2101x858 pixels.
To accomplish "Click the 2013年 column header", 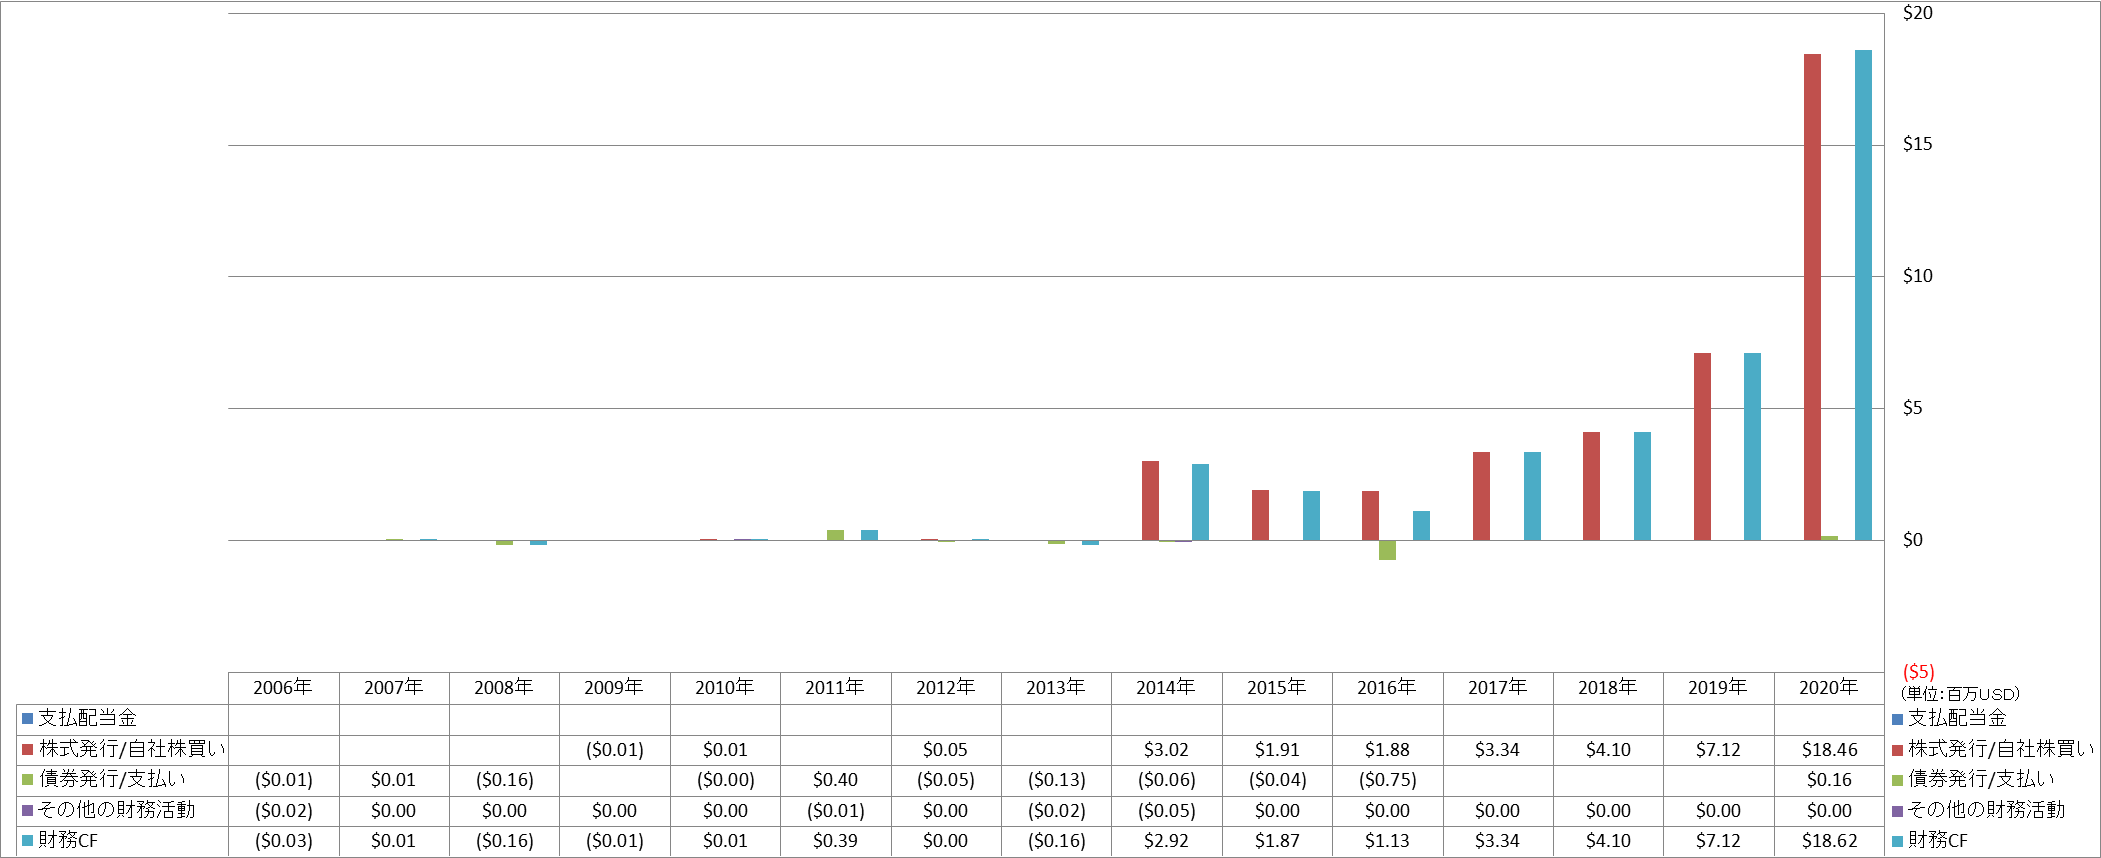I will tap(1056, 688).
